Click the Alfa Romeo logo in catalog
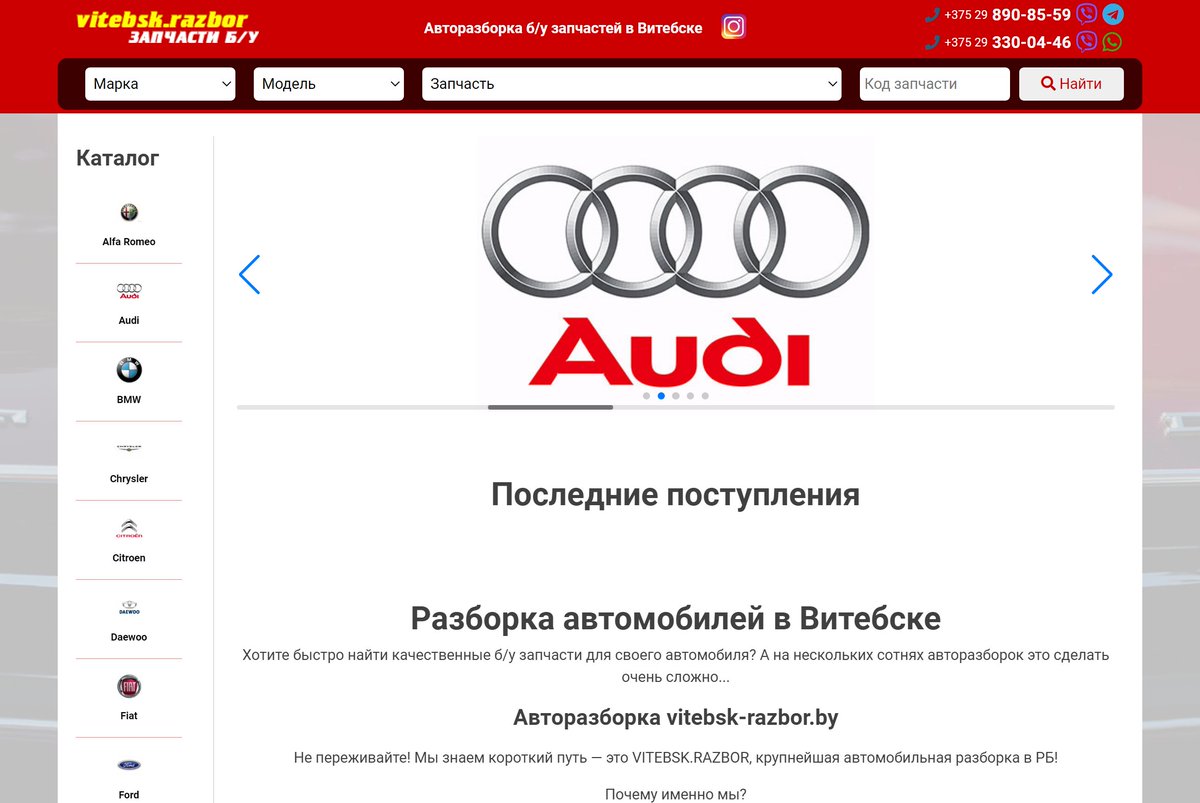This screenshot has height=803, width=1200. [x=129, y=212]
